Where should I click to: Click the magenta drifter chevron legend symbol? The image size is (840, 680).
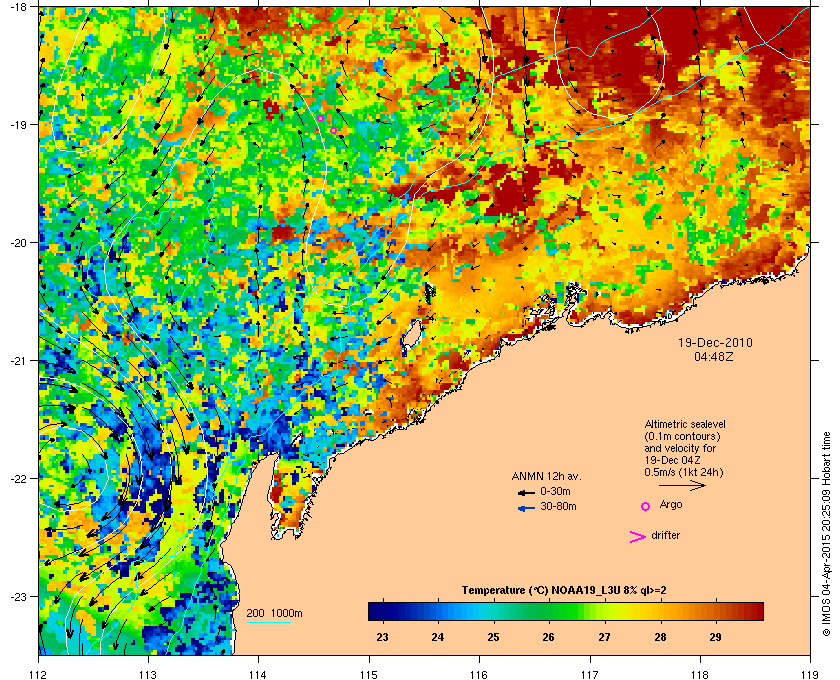638,537
